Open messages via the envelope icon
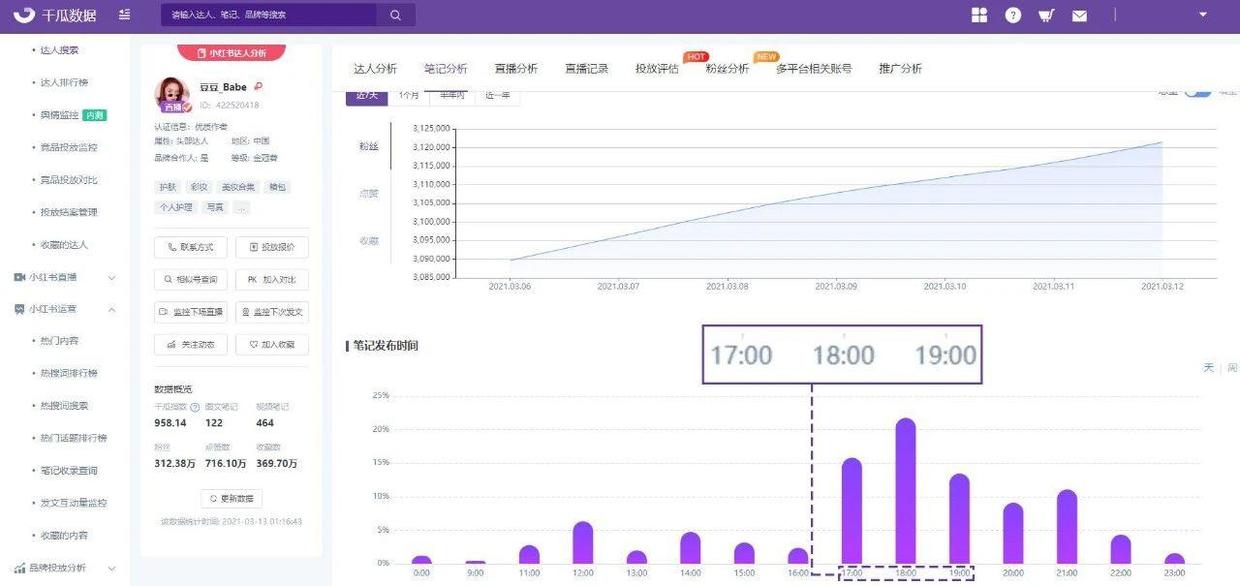 pos(1080,15)
